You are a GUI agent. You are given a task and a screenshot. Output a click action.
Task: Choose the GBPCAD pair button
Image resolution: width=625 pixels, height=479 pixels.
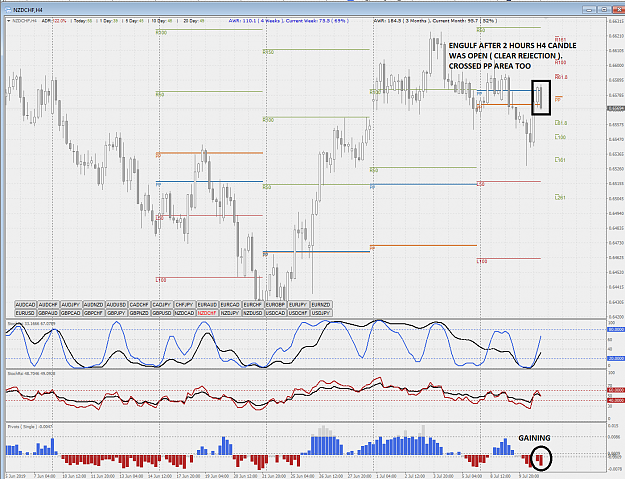[x=71, y=313]
